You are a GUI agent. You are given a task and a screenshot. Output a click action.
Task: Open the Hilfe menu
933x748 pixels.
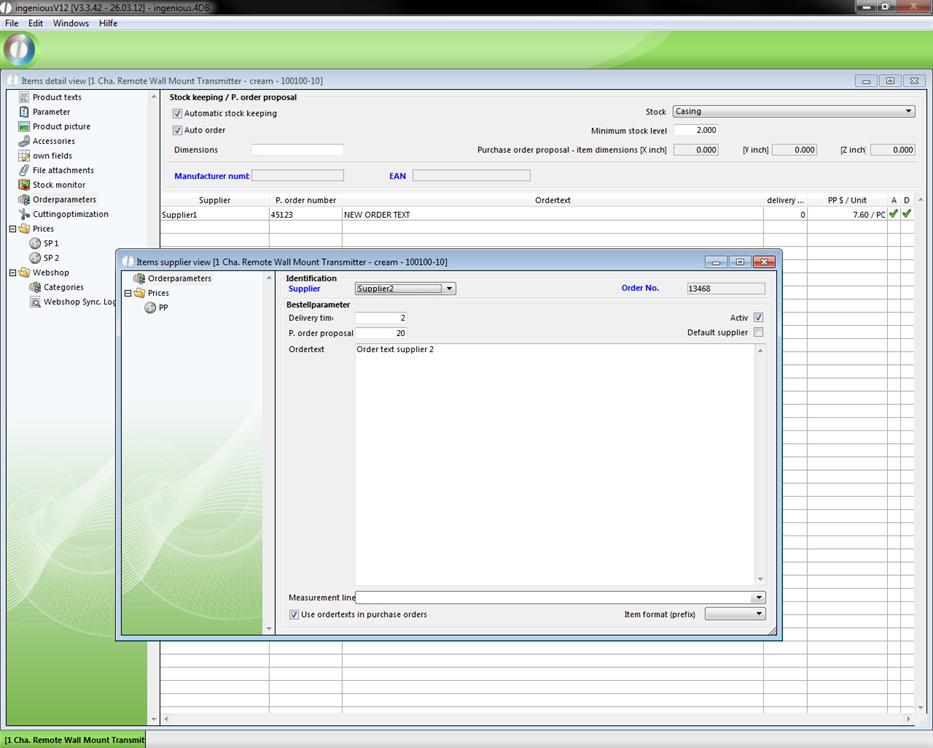(x=108, y=23)
